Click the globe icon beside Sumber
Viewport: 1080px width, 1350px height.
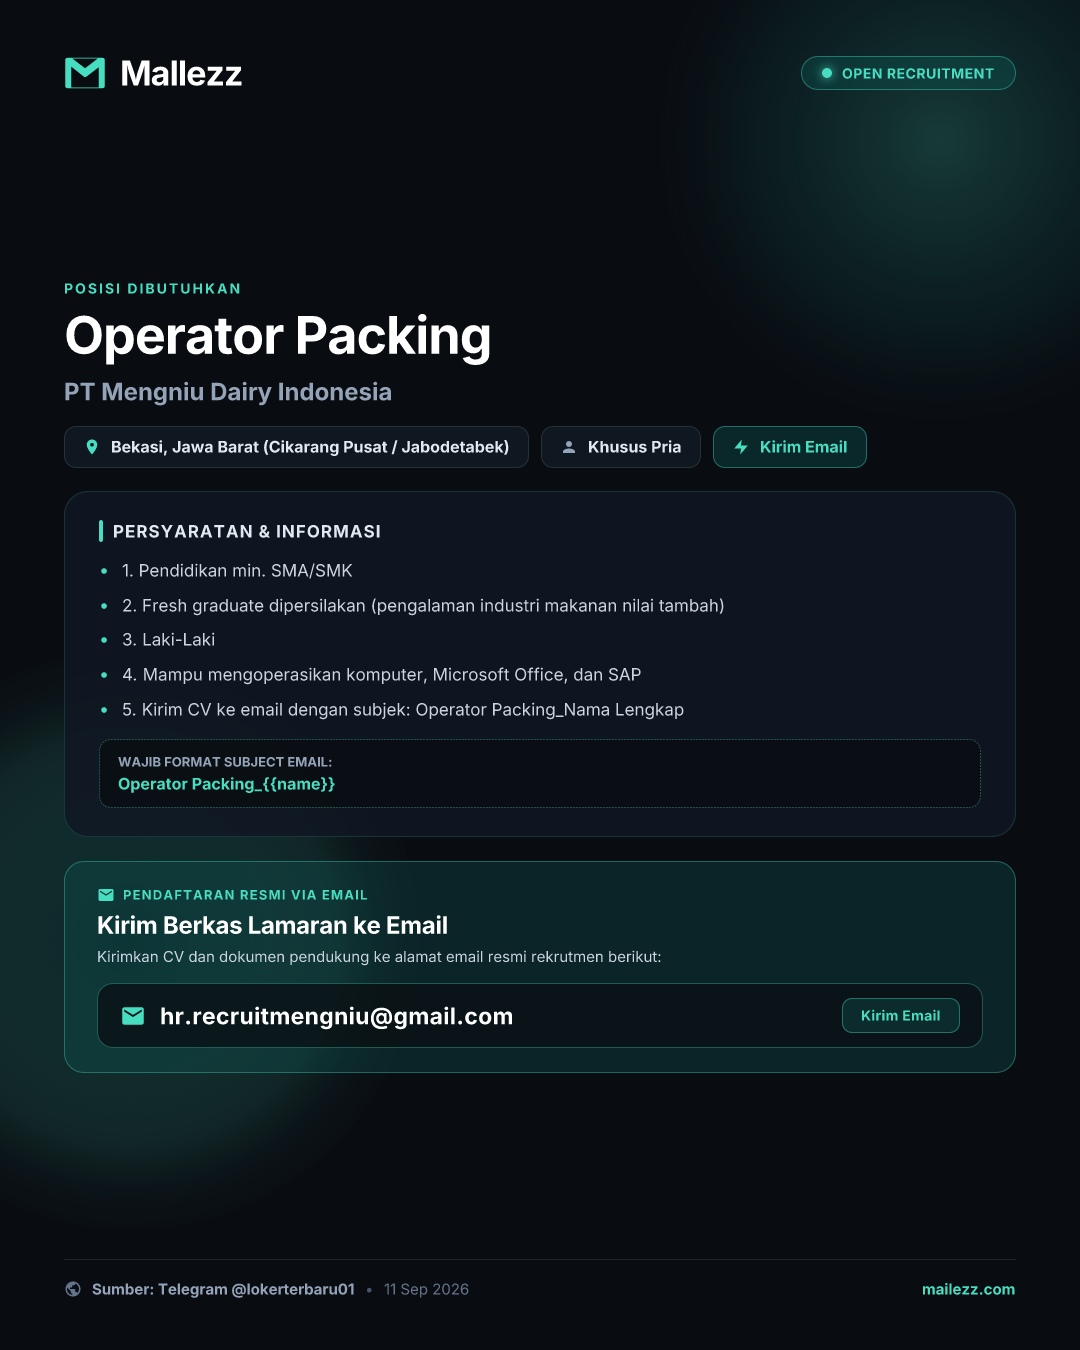[x=73, y=1289]
